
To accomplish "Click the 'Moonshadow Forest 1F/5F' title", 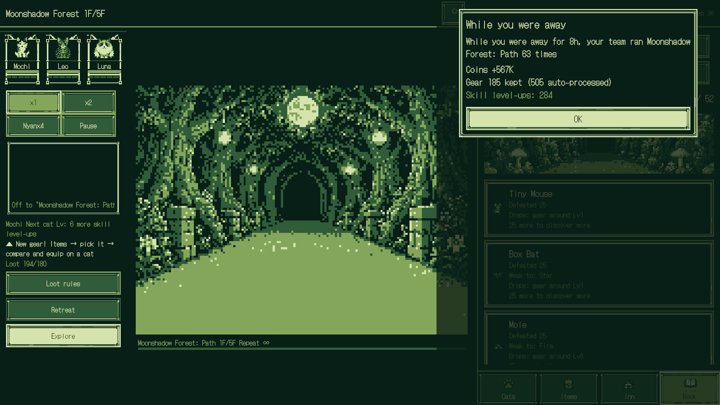I will [x=55, y=14].
